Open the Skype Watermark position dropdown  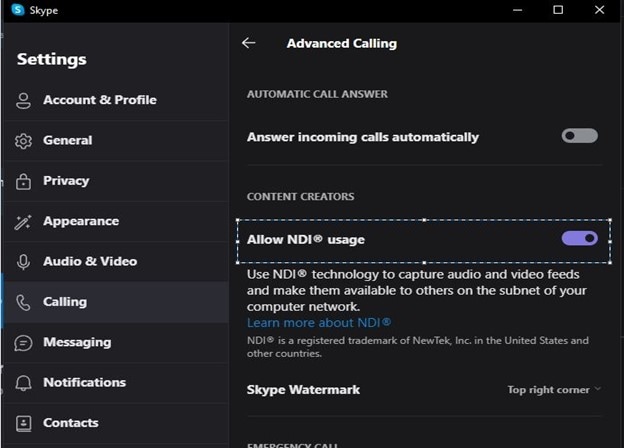click(x=554, y=390)
